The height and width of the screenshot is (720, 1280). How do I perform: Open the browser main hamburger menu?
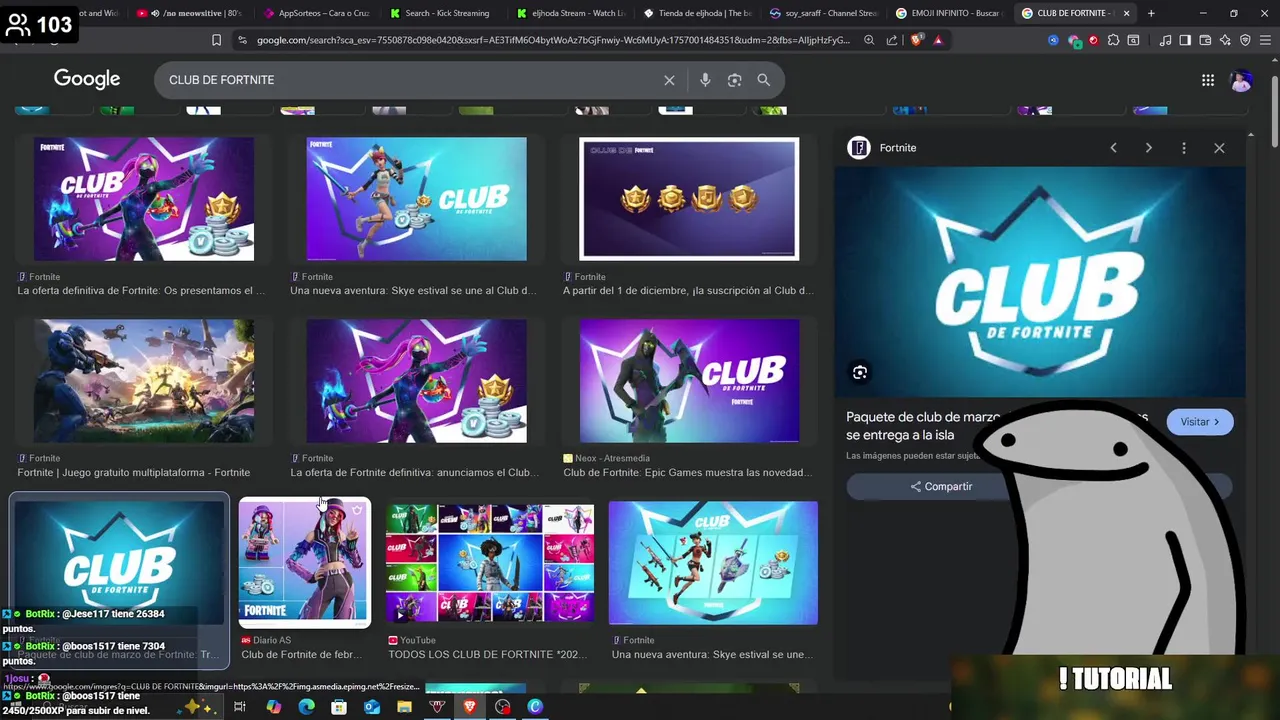coord(1265,40)
